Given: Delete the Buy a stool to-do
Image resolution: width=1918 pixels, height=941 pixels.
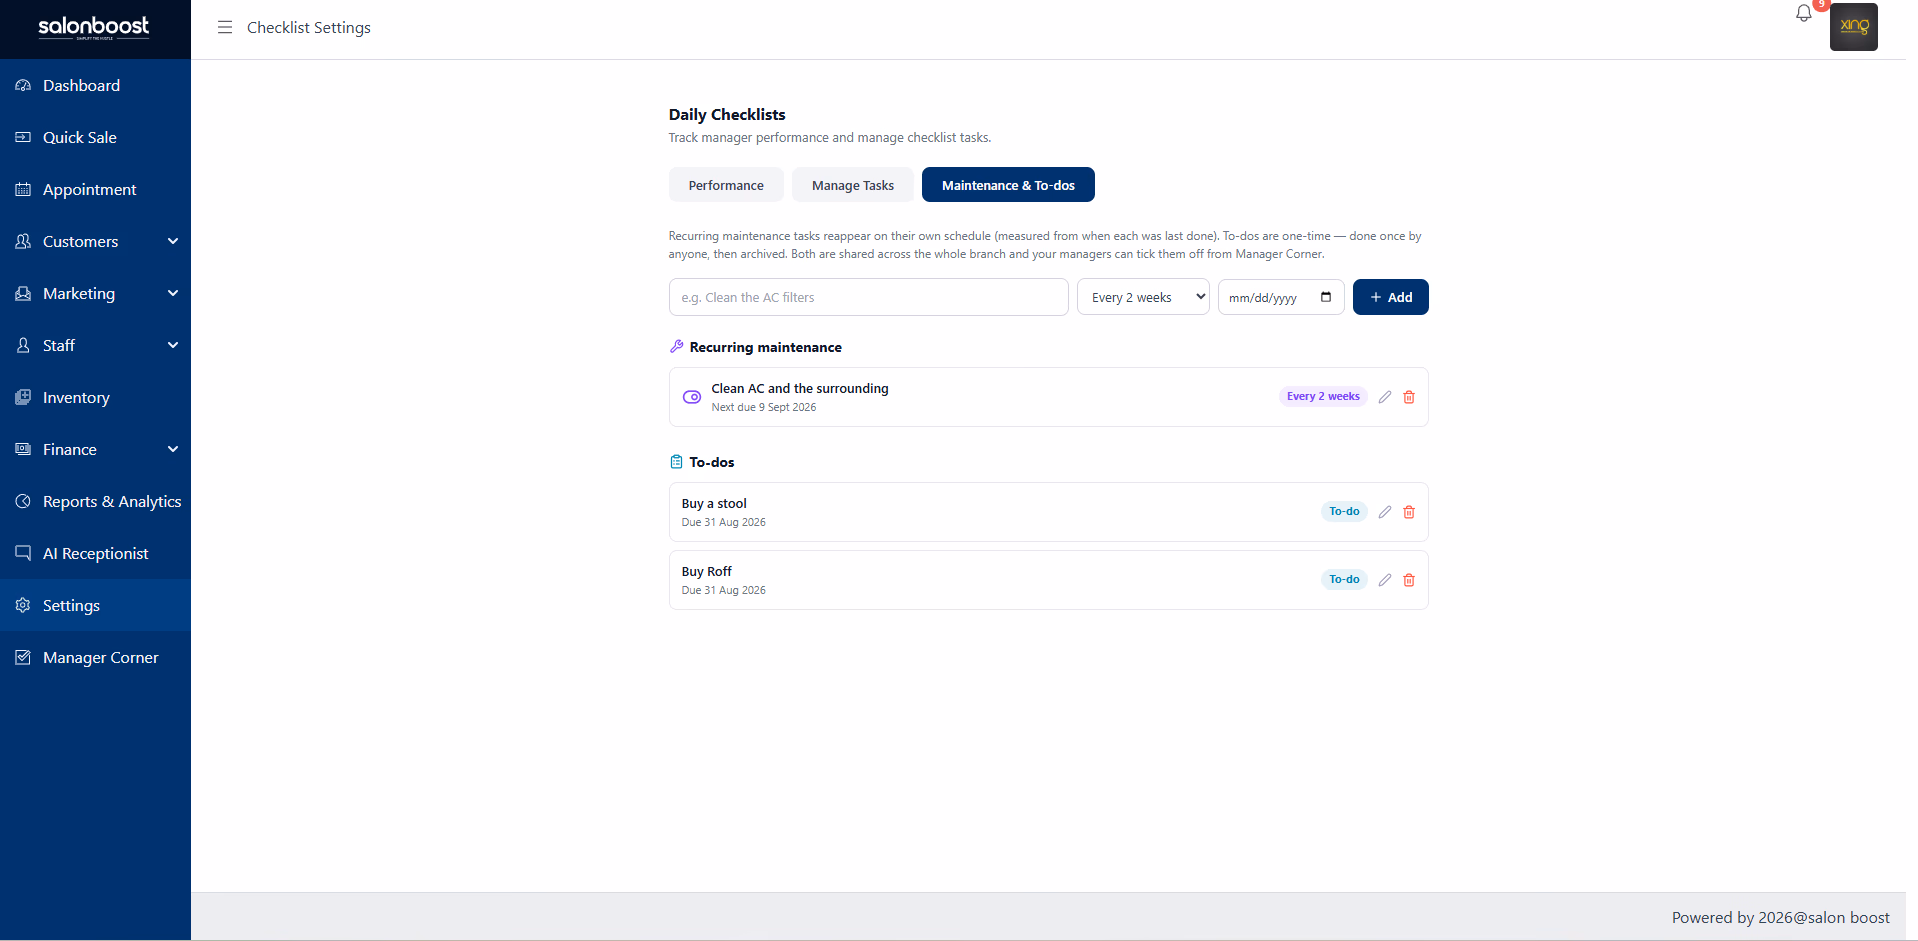Looking at the screenshot, I should click(x=1409, y=512).
